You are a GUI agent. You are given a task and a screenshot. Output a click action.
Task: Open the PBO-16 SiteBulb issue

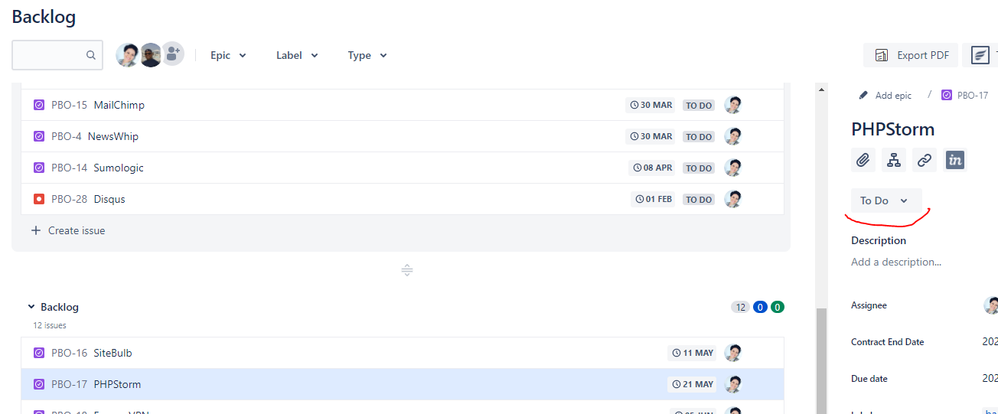(x=402, y=353)
